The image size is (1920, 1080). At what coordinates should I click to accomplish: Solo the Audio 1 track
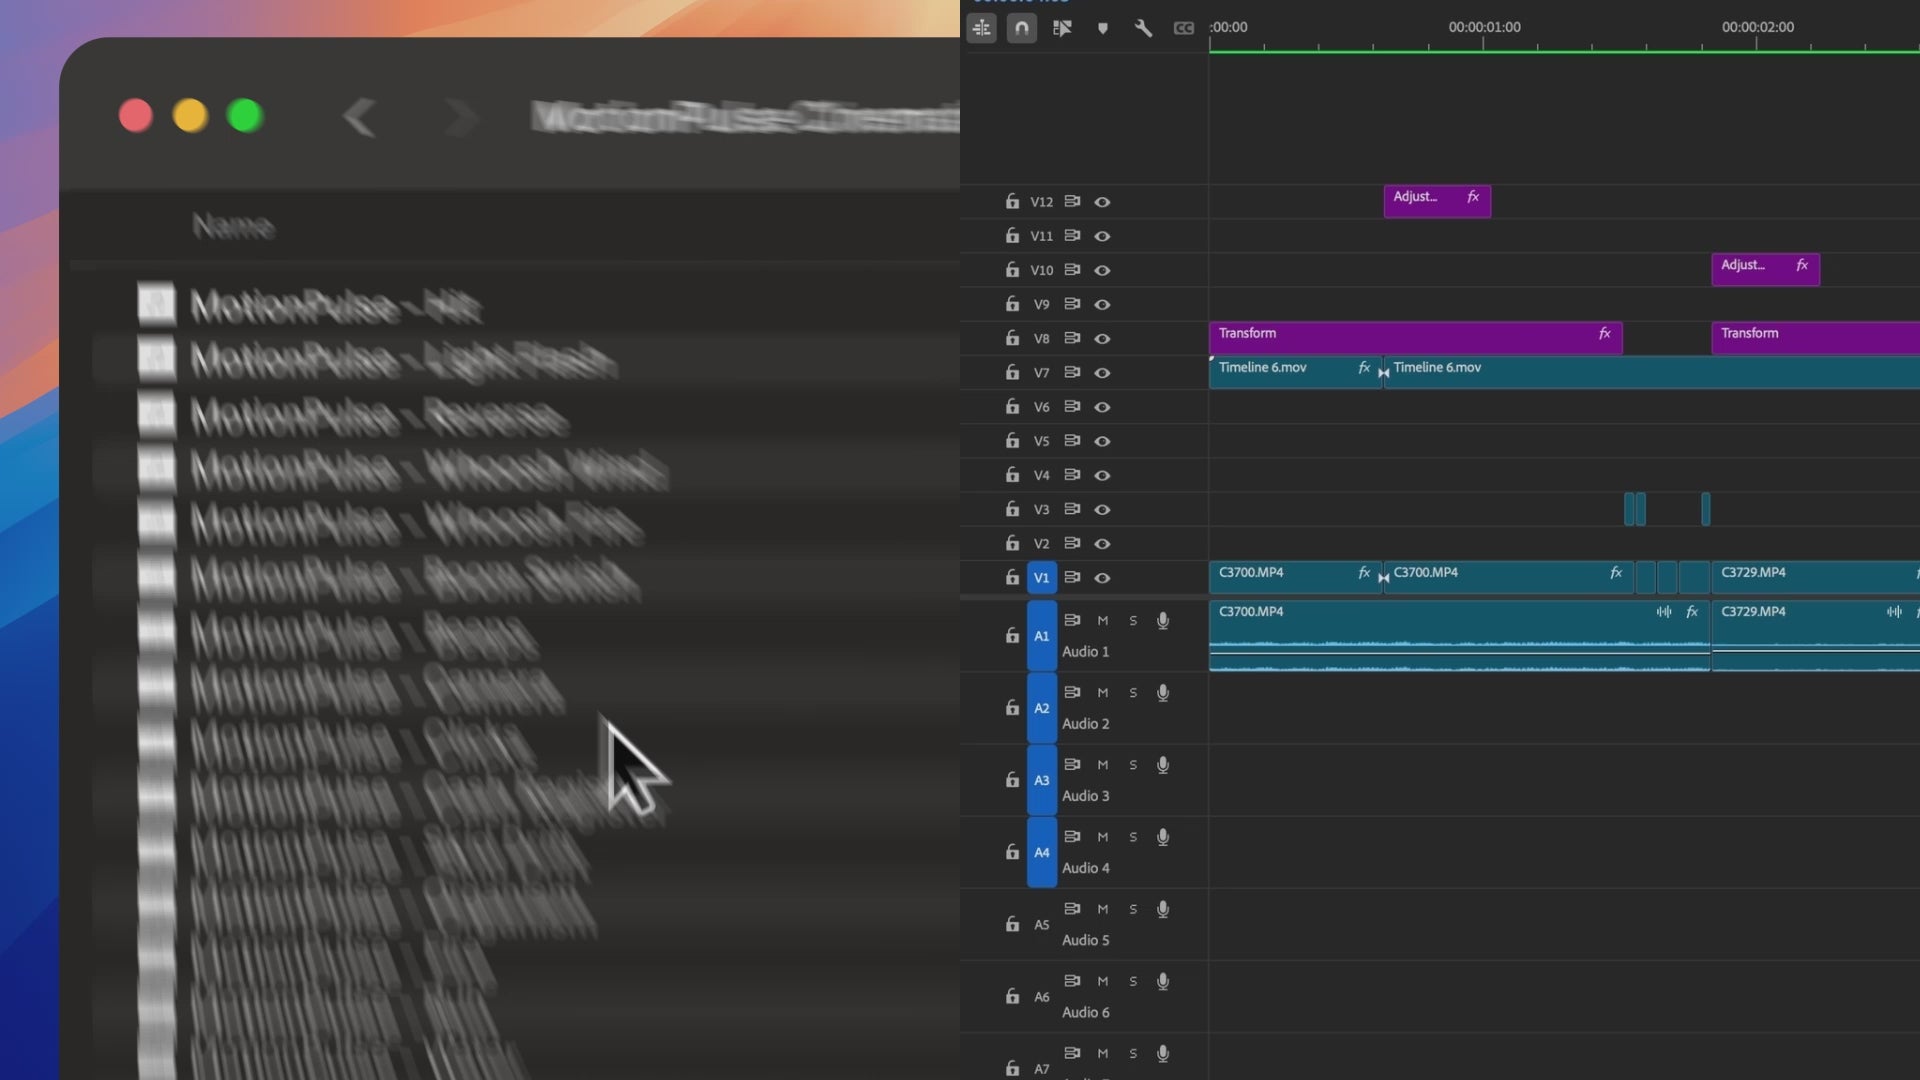pyautogui.click(x=1133, y=621)
